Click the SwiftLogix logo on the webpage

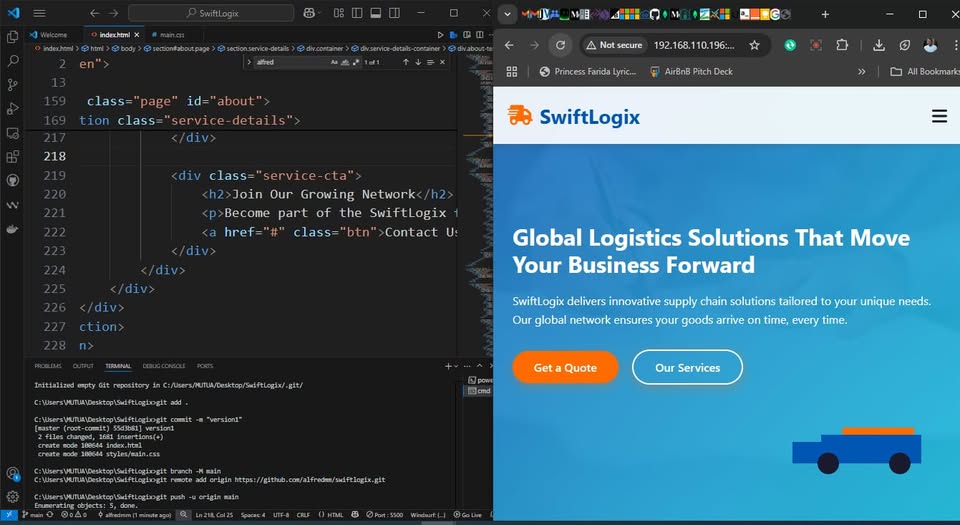(x=574, y=116)
